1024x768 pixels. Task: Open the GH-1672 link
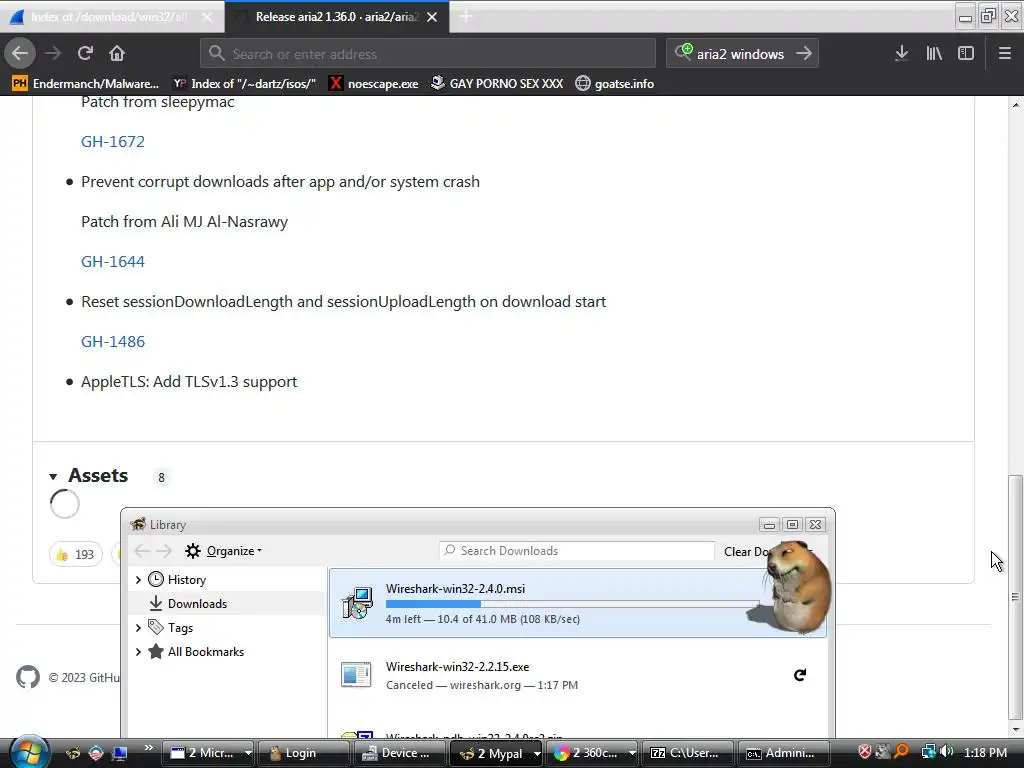click(113, 141)
